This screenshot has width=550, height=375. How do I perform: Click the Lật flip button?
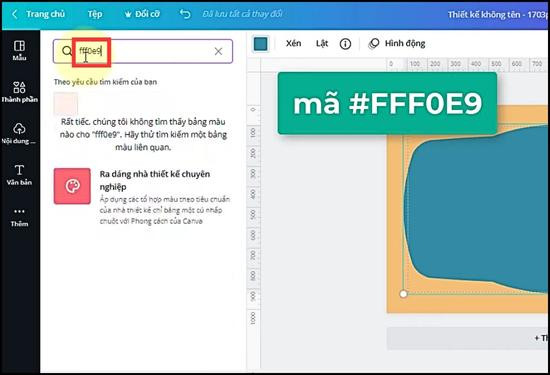click(322, 43)
